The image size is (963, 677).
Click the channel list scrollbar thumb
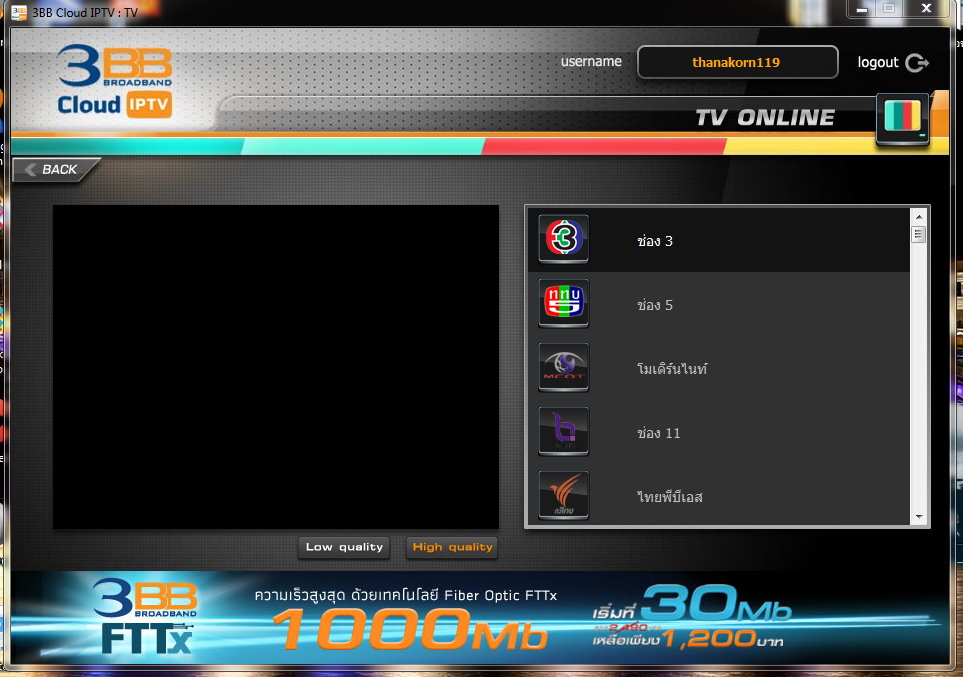pos(919,235)
